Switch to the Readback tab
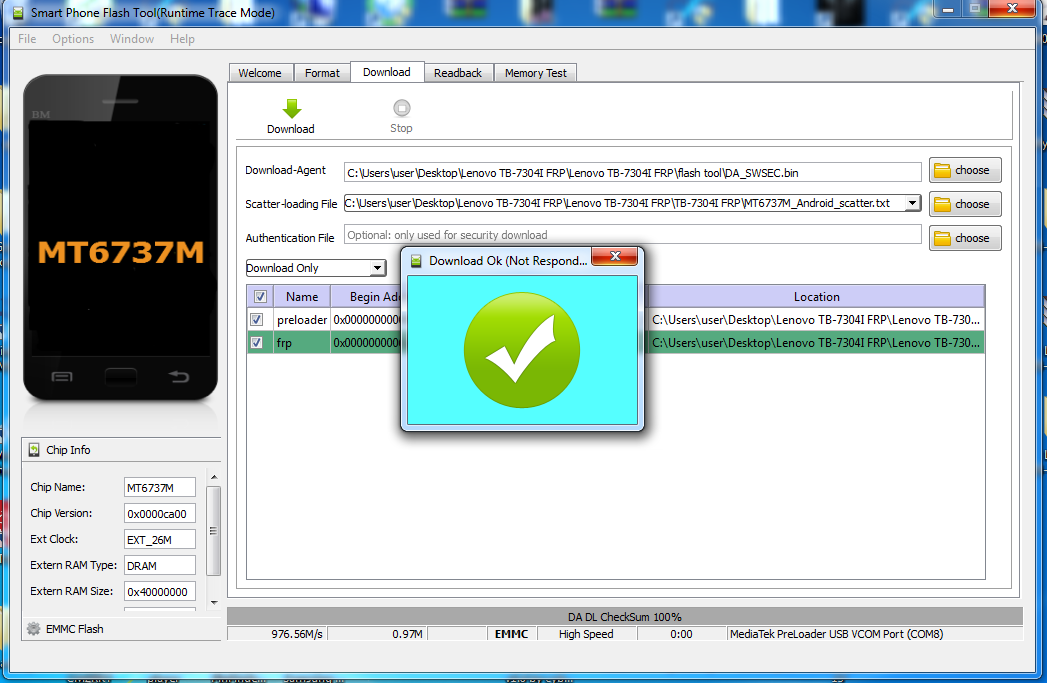 [x=458, y=73]
